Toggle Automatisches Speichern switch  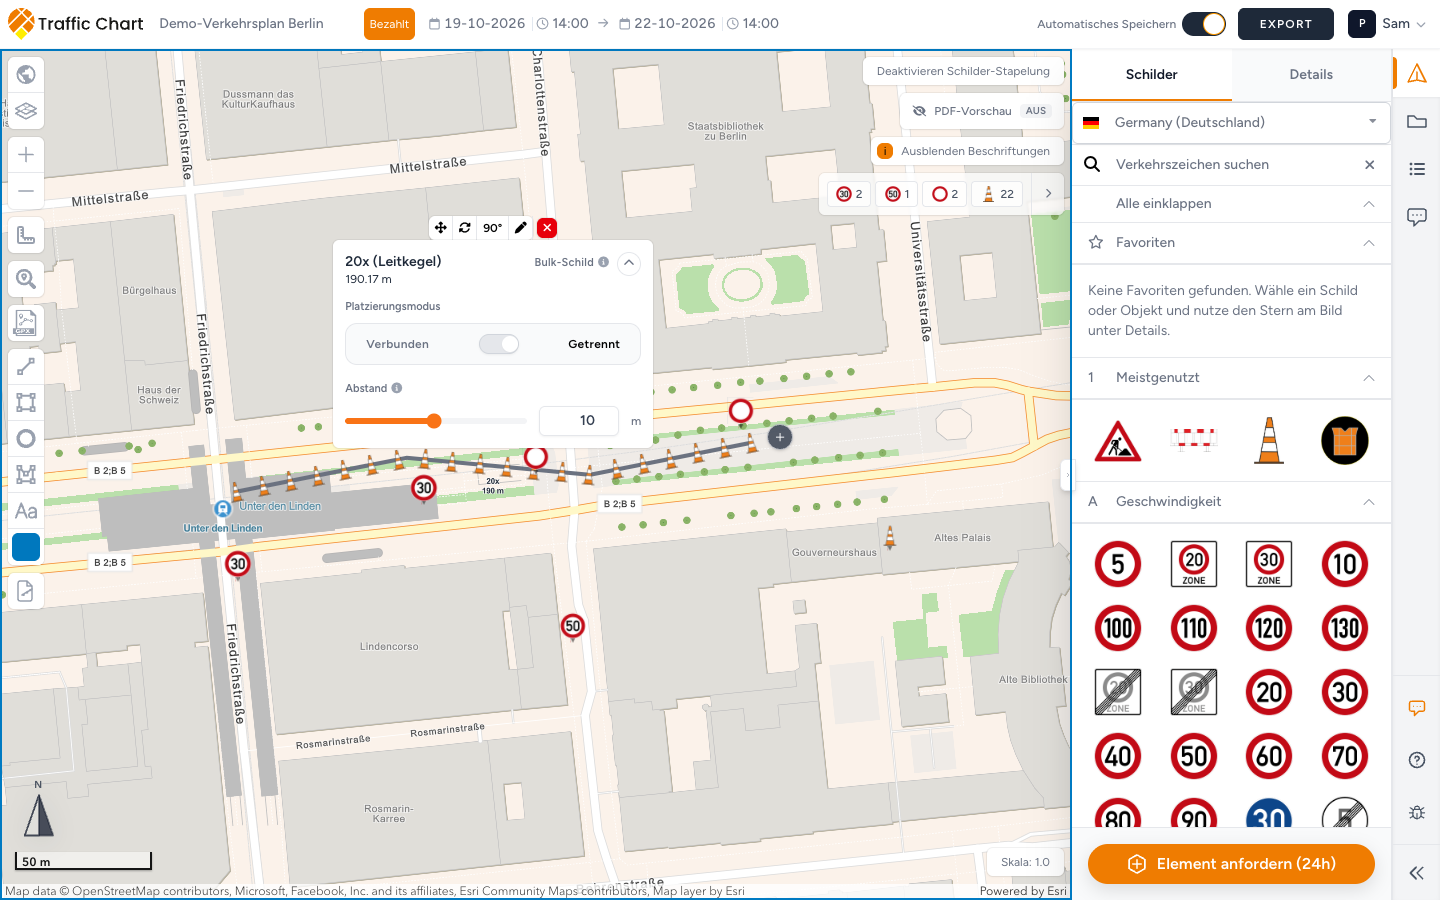click(x=1204, y=24)
